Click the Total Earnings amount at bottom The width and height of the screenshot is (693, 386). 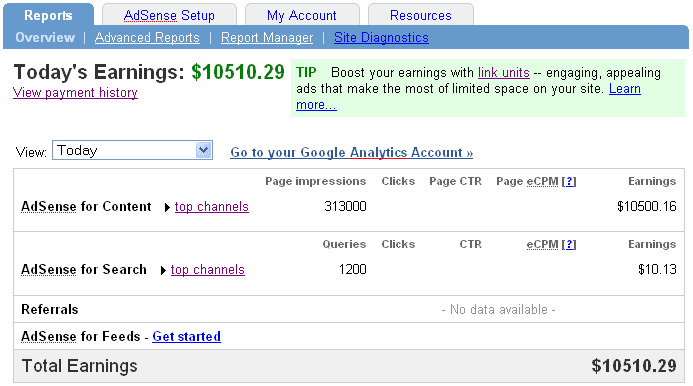634,366
